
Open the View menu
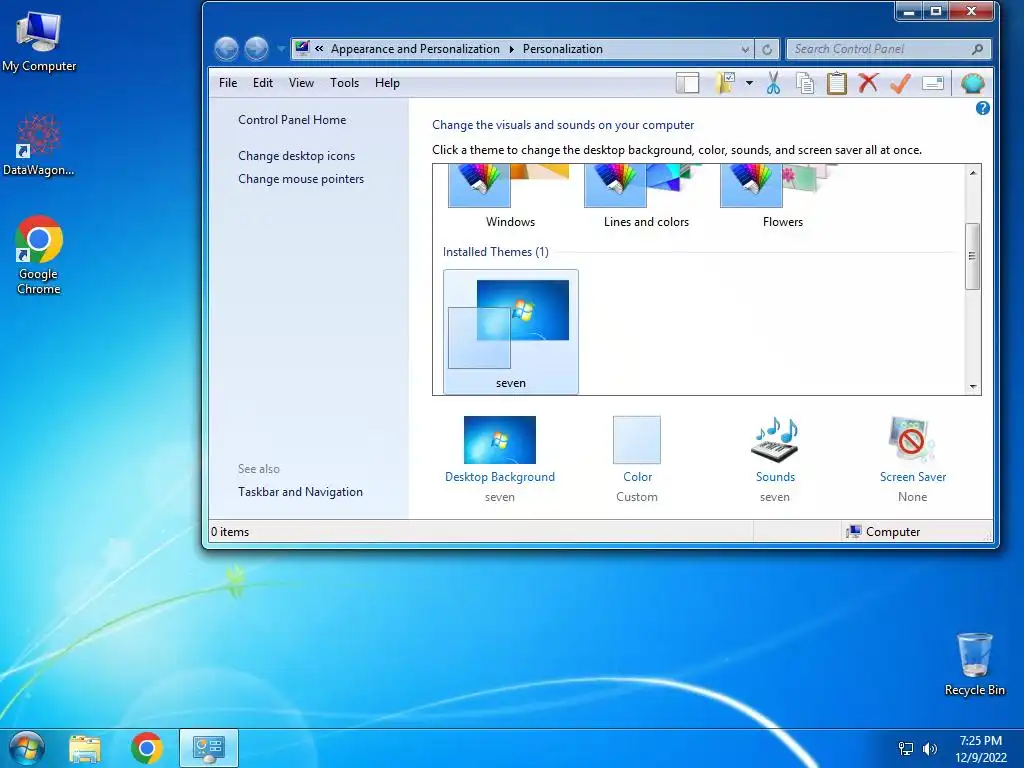[301, 83]
